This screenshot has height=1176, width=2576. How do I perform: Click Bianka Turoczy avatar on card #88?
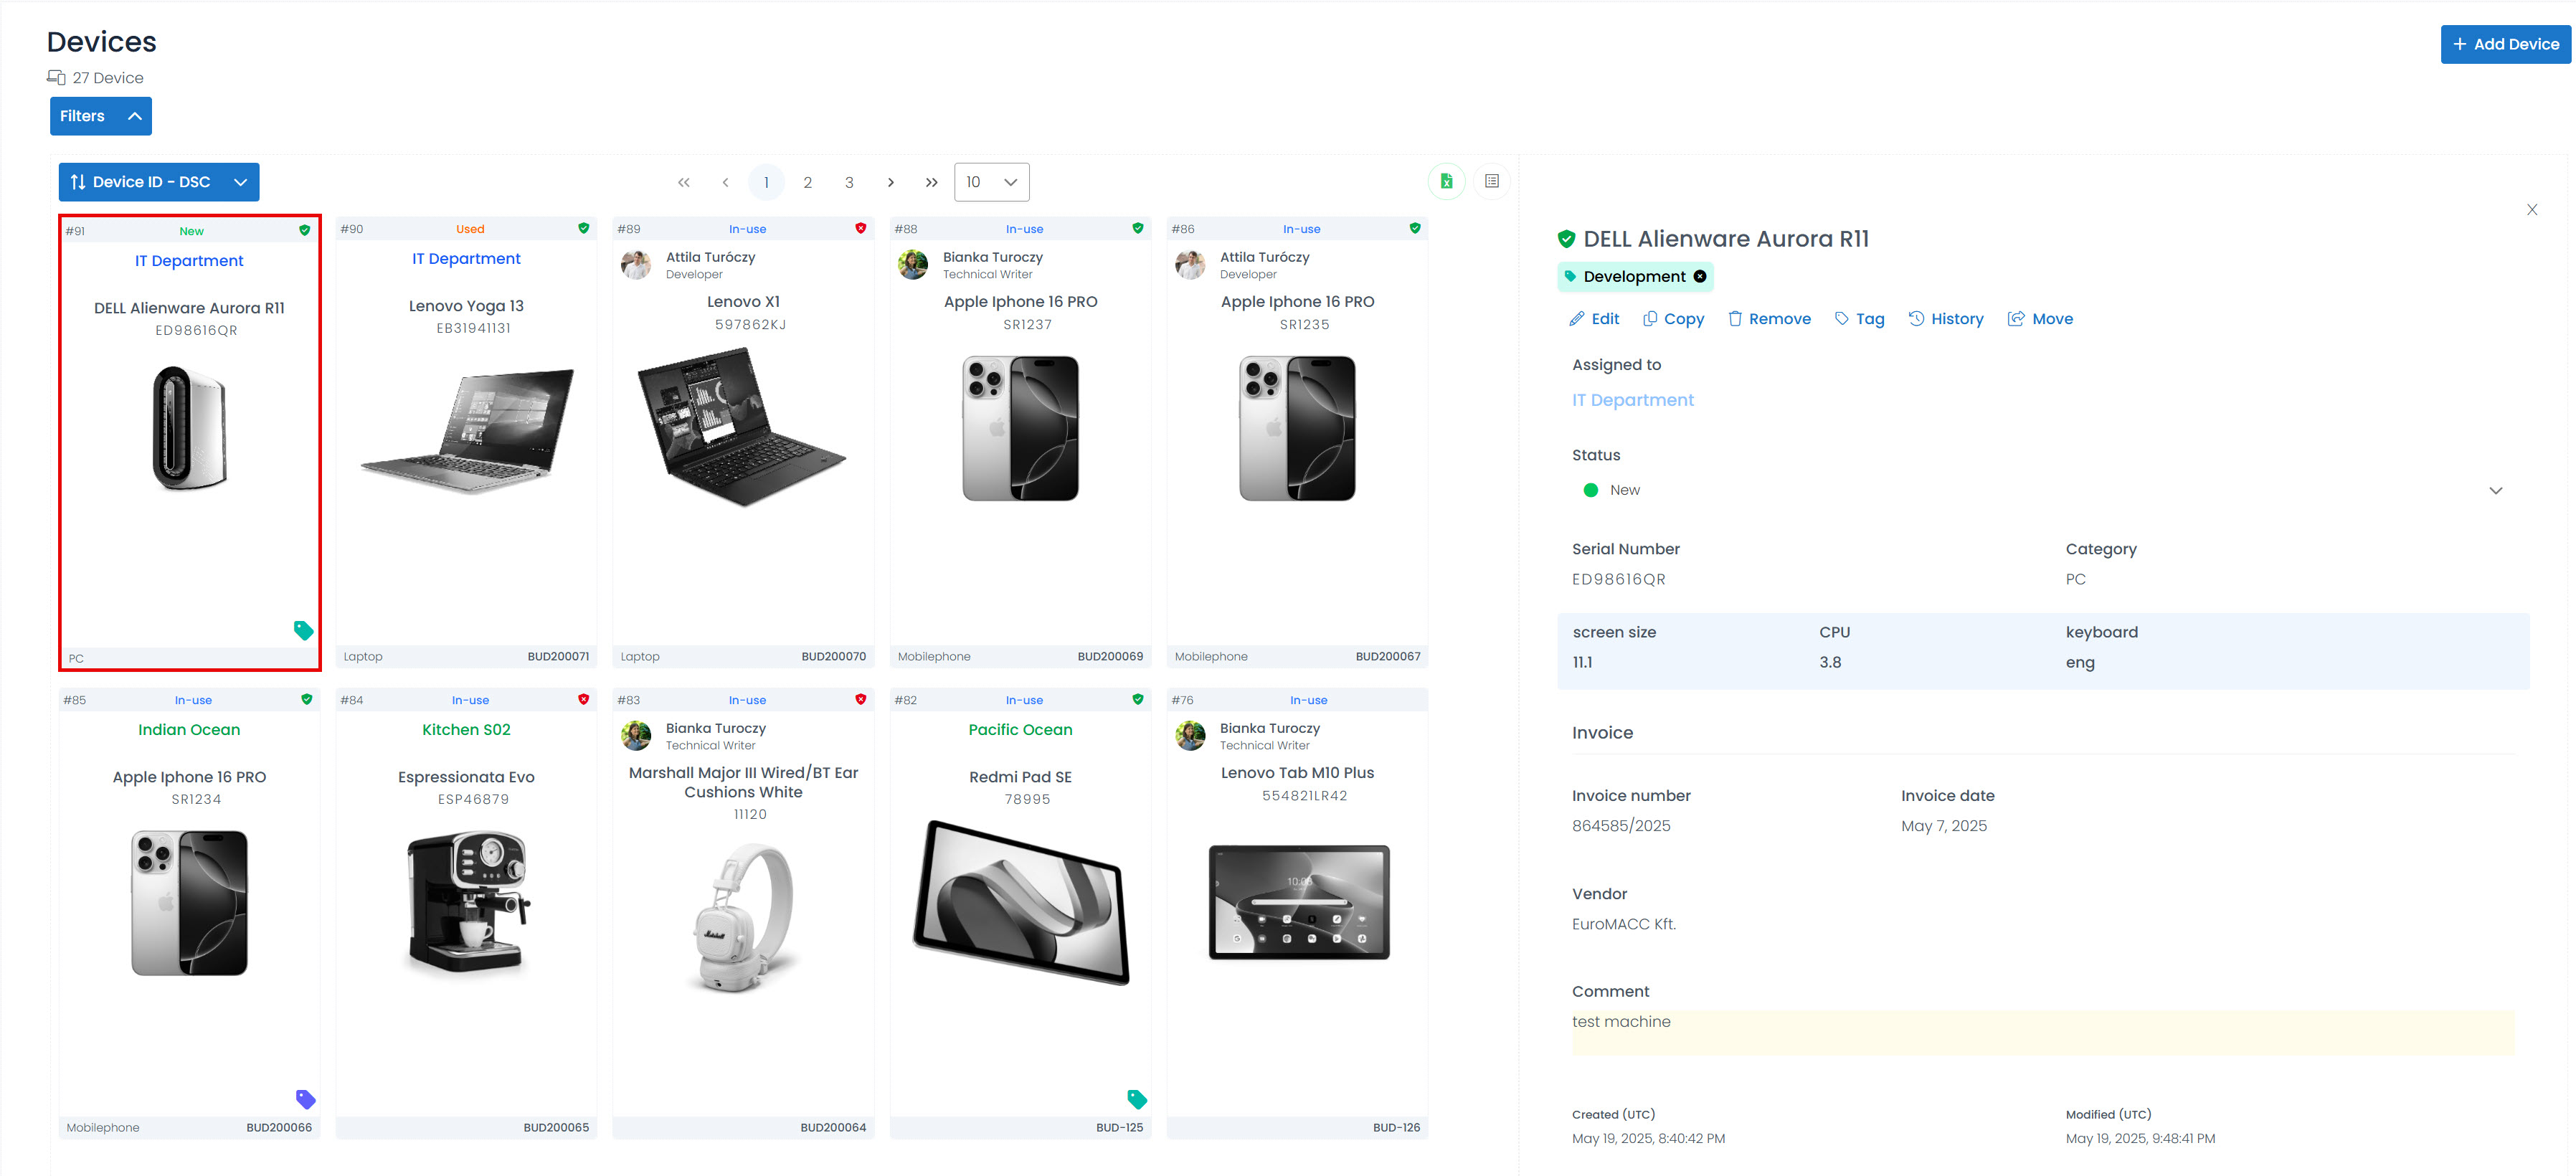pyautogui.click(x=912, y=265)
